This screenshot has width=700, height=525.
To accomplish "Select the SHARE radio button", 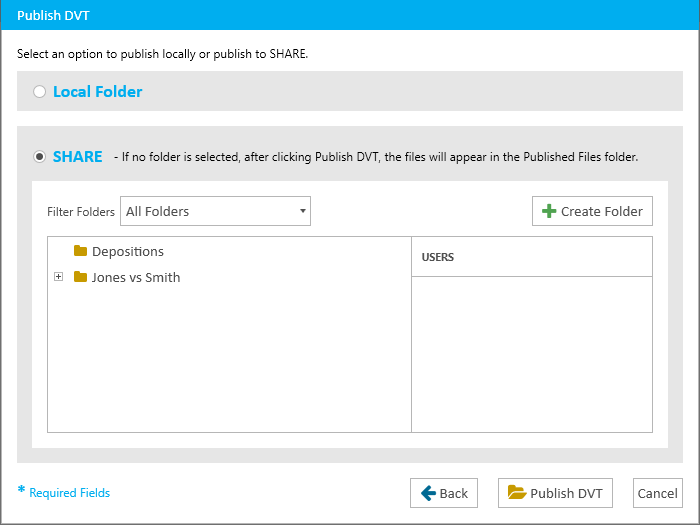I will point(39,157).
